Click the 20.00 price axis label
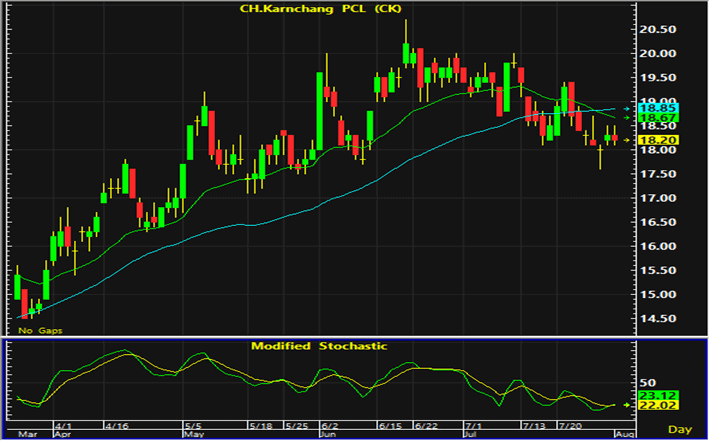This screenshot has width=710, height=441. point(657,54)
